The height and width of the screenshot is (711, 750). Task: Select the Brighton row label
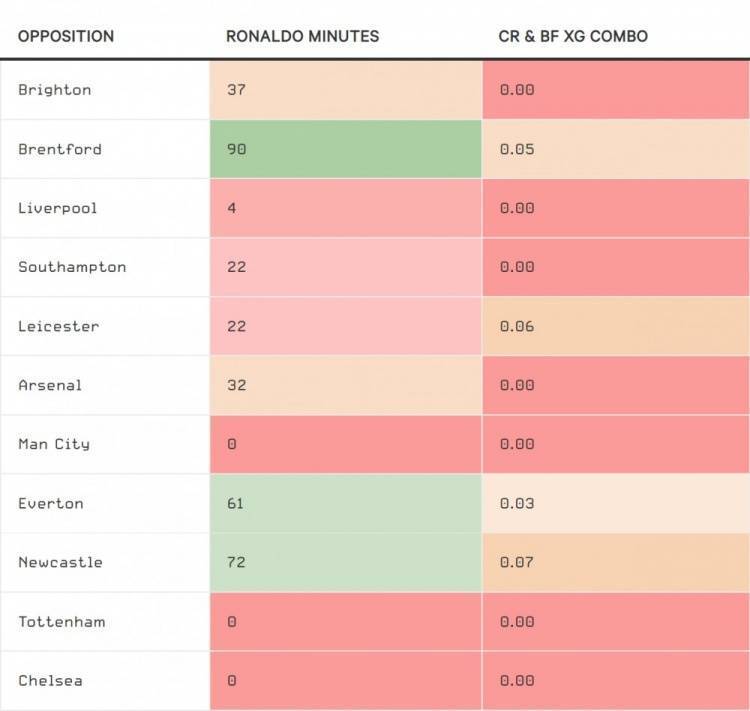tap(55, 90)
